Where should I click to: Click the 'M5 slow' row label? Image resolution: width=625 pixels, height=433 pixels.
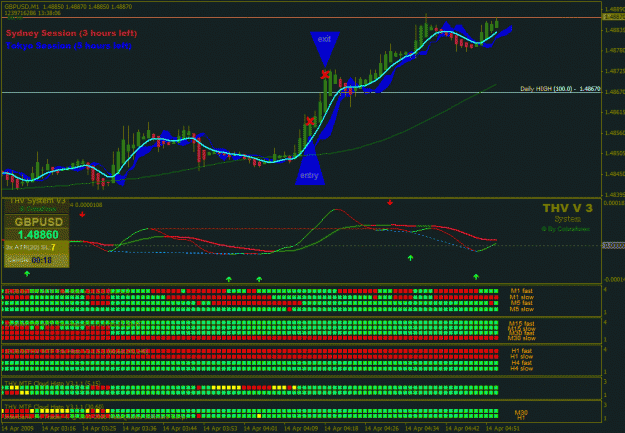[x=521, y=309]
